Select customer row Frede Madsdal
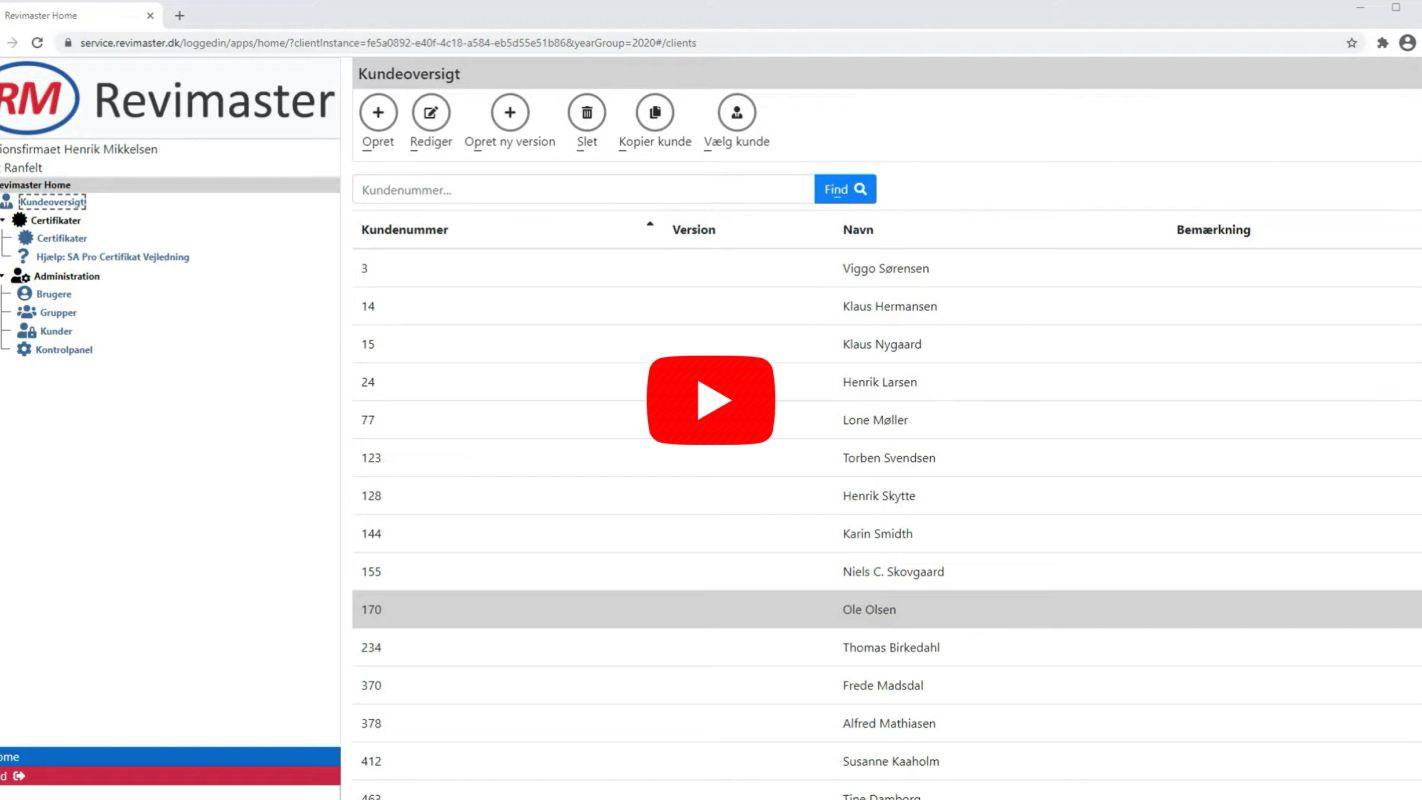 (887, 686)
